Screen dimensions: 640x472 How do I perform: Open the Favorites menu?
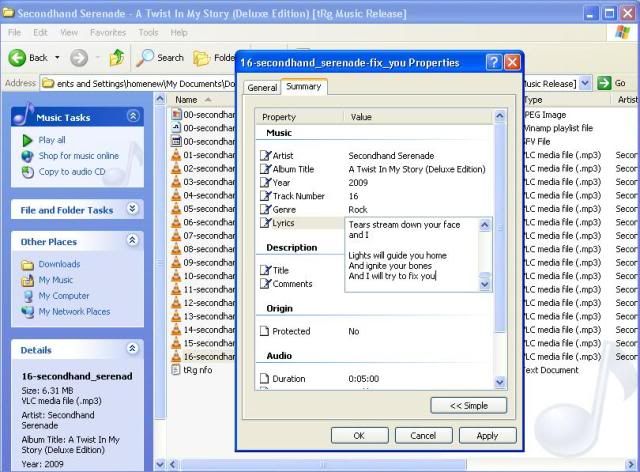coord(108,32)
